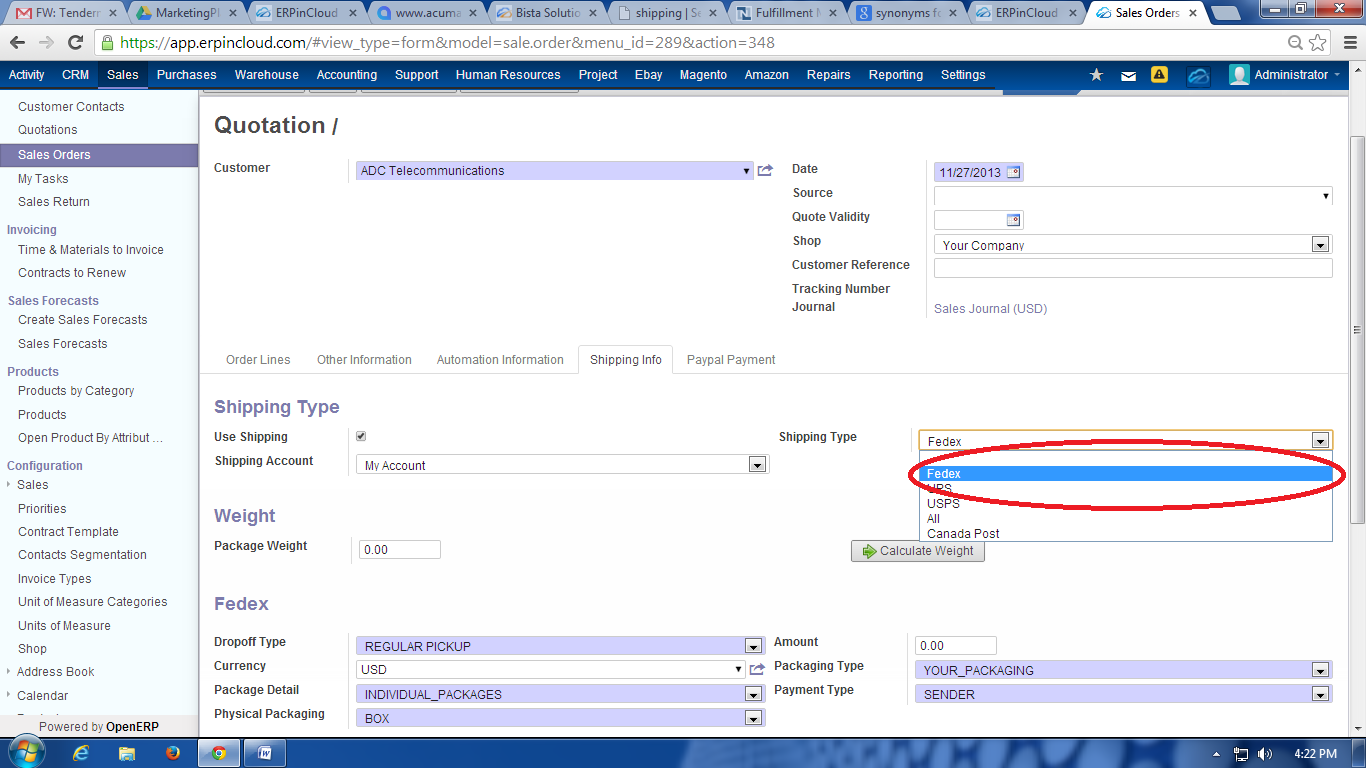Select Canada Post in shipping type list
Screen dimensions: 1366x768
point(1125,534)
